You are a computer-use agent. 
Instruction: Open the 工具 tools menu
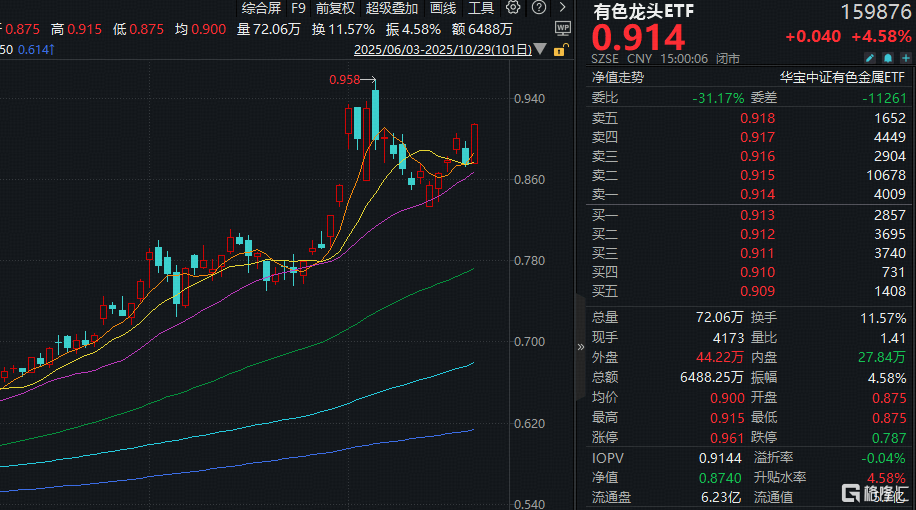coord(483,7)
